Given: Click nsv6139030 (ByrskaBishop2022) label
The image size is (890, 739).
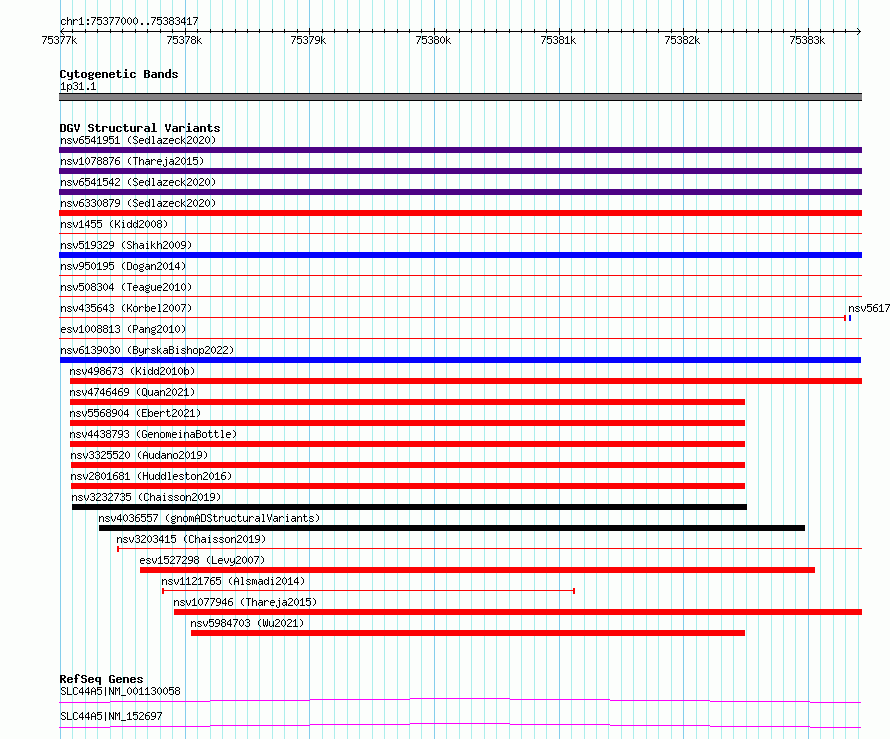Looking at the screenshot, I should coord(147,350).
